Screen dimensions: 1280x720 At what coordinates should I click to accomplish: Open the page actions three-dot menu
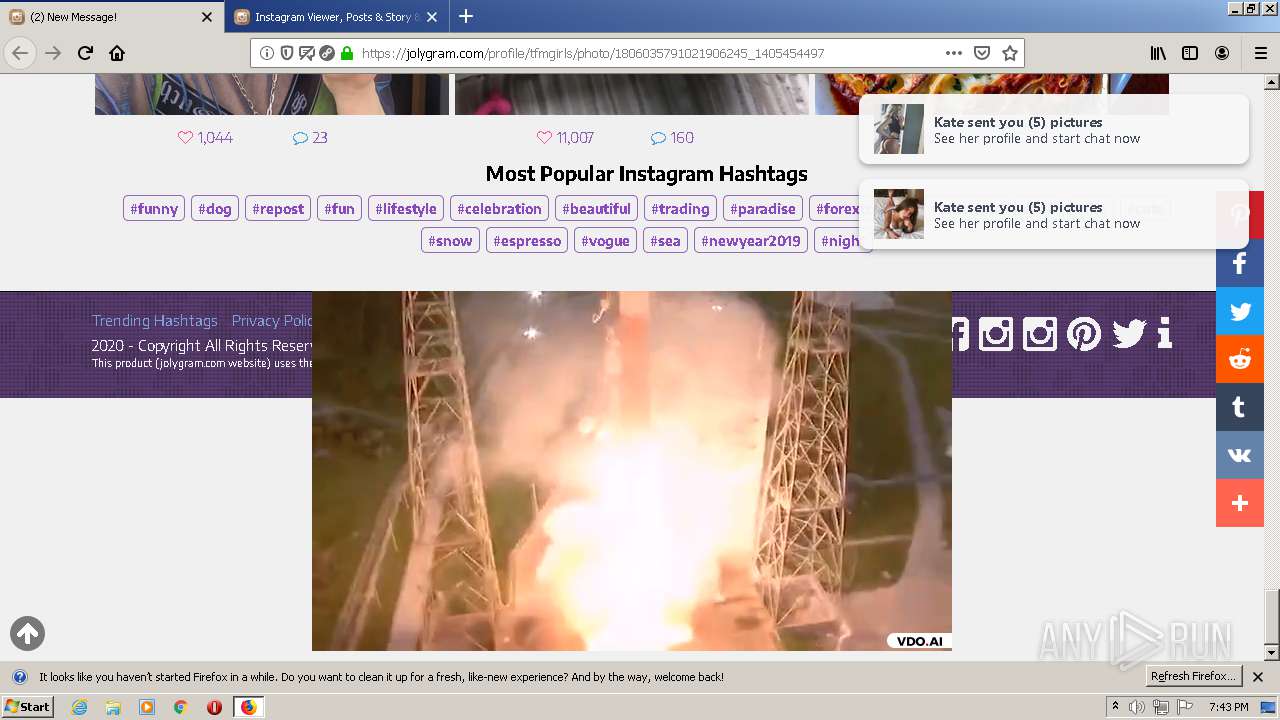click(954, 53)
